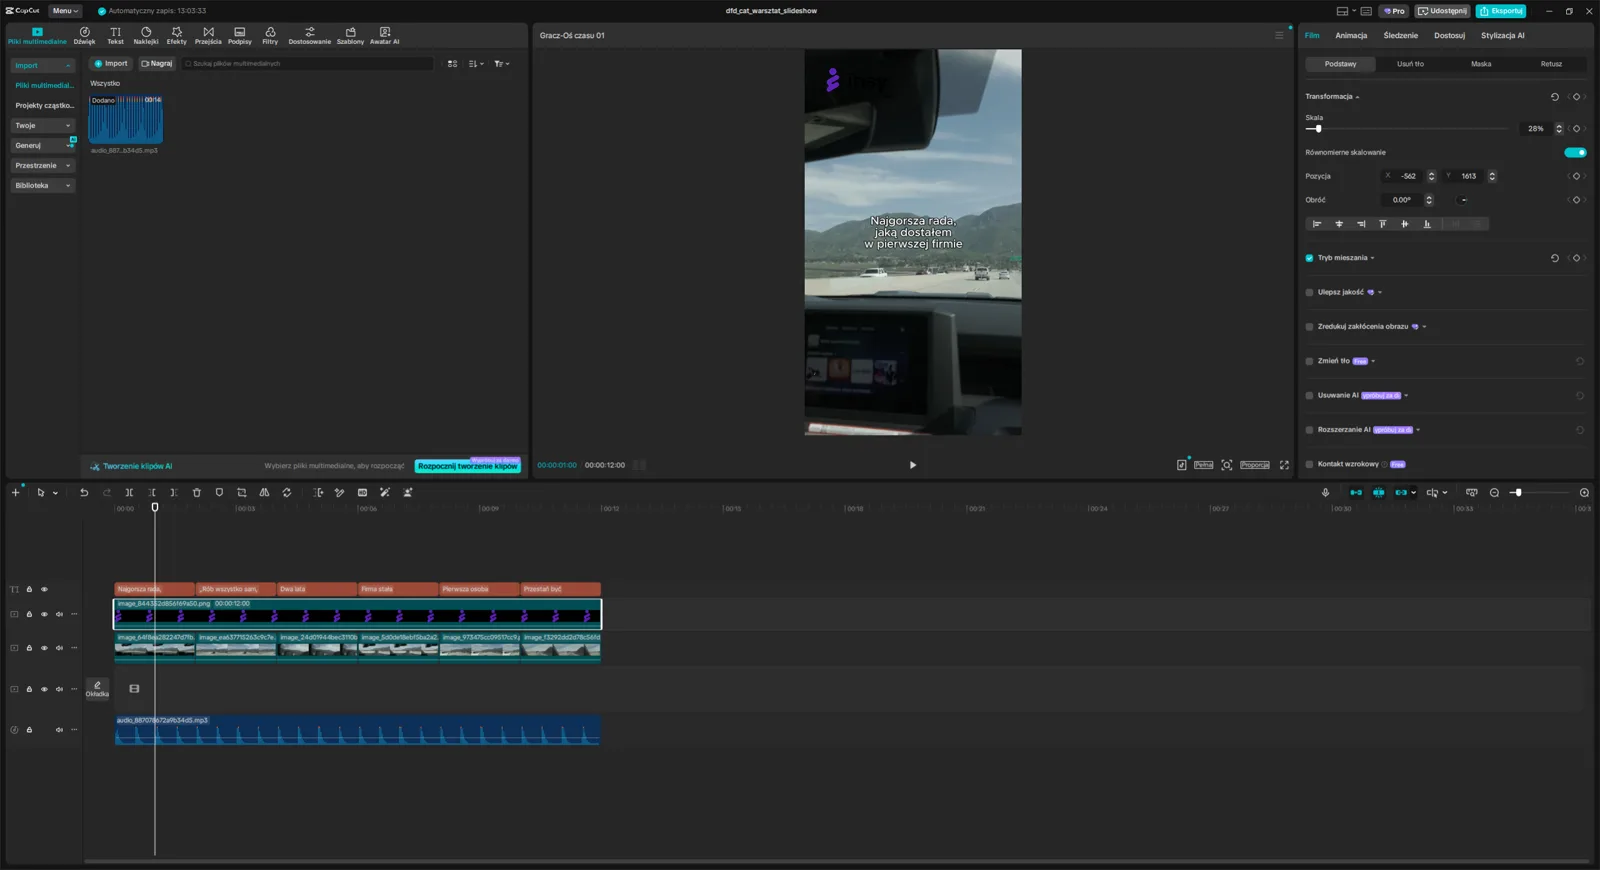Expand the Twoje sidebar section
This screenshot has height=870, width=1600.
[x=43, y=126]
